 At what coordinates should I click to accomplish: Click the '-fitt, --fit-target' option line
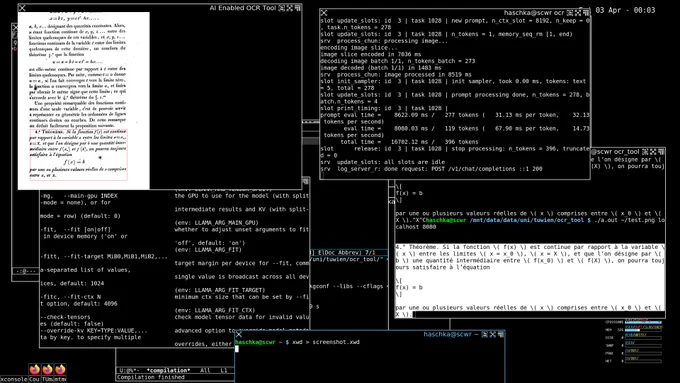click(104, 257)
